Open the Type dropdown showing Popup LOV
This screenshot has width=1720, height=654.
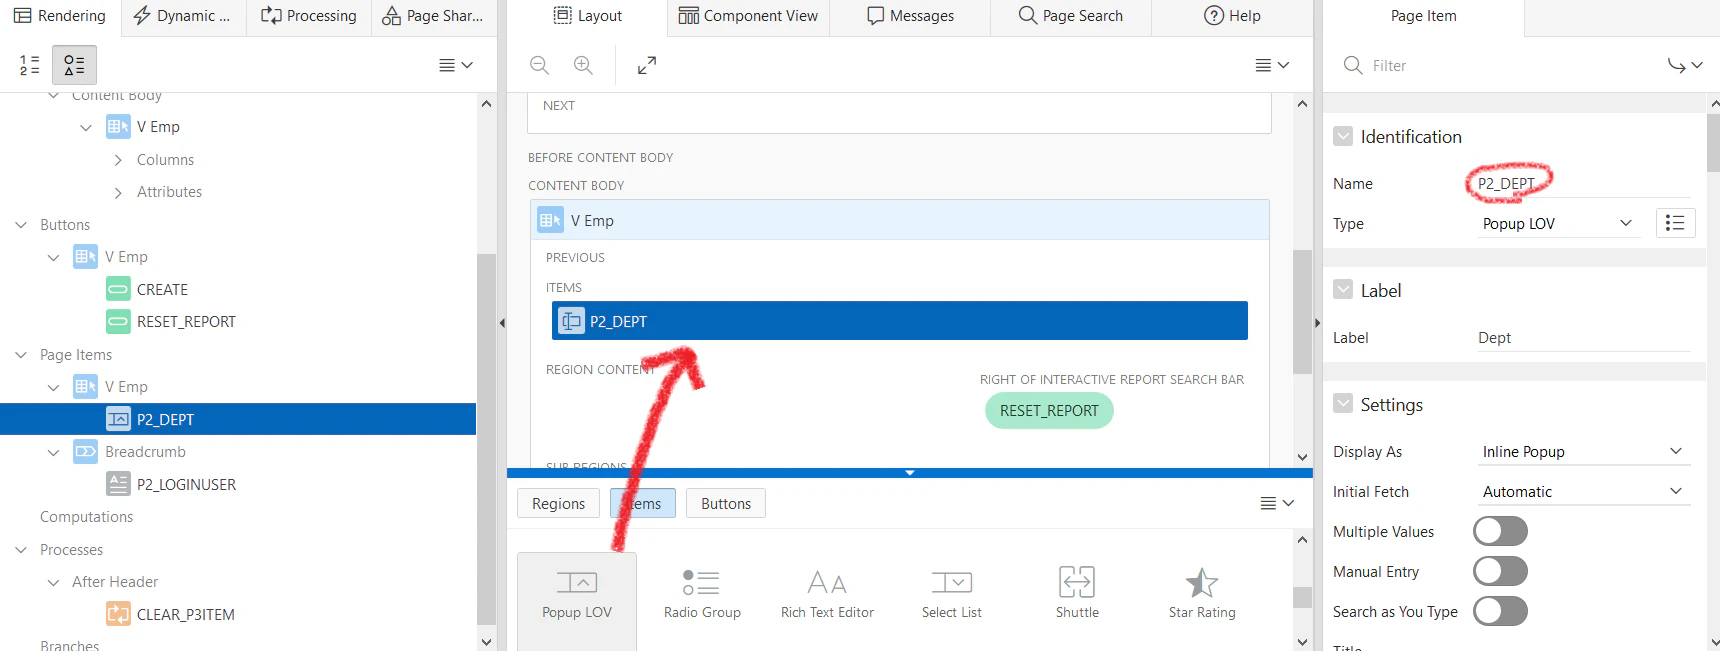point(1558,223)
